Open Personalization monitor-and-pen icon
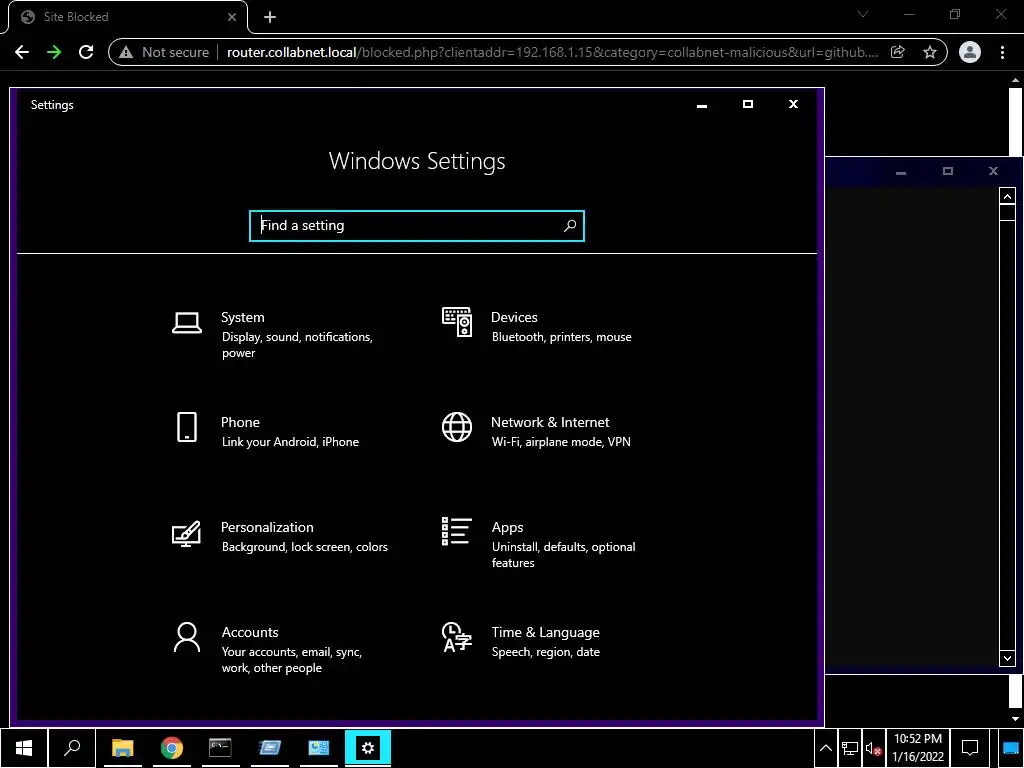The height and width of the screenshot is (768, 1024). click(x=186, y=534)
